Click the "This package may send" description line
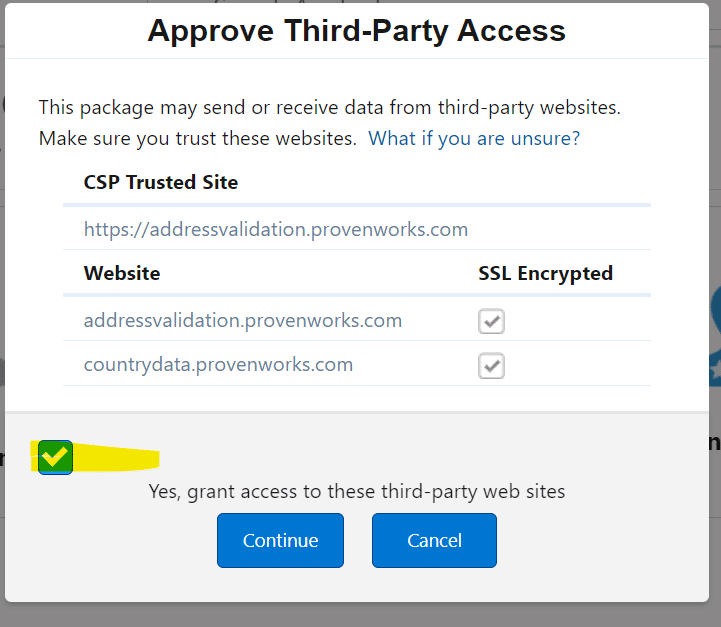721x627 pixels. (x=328, y=107)
